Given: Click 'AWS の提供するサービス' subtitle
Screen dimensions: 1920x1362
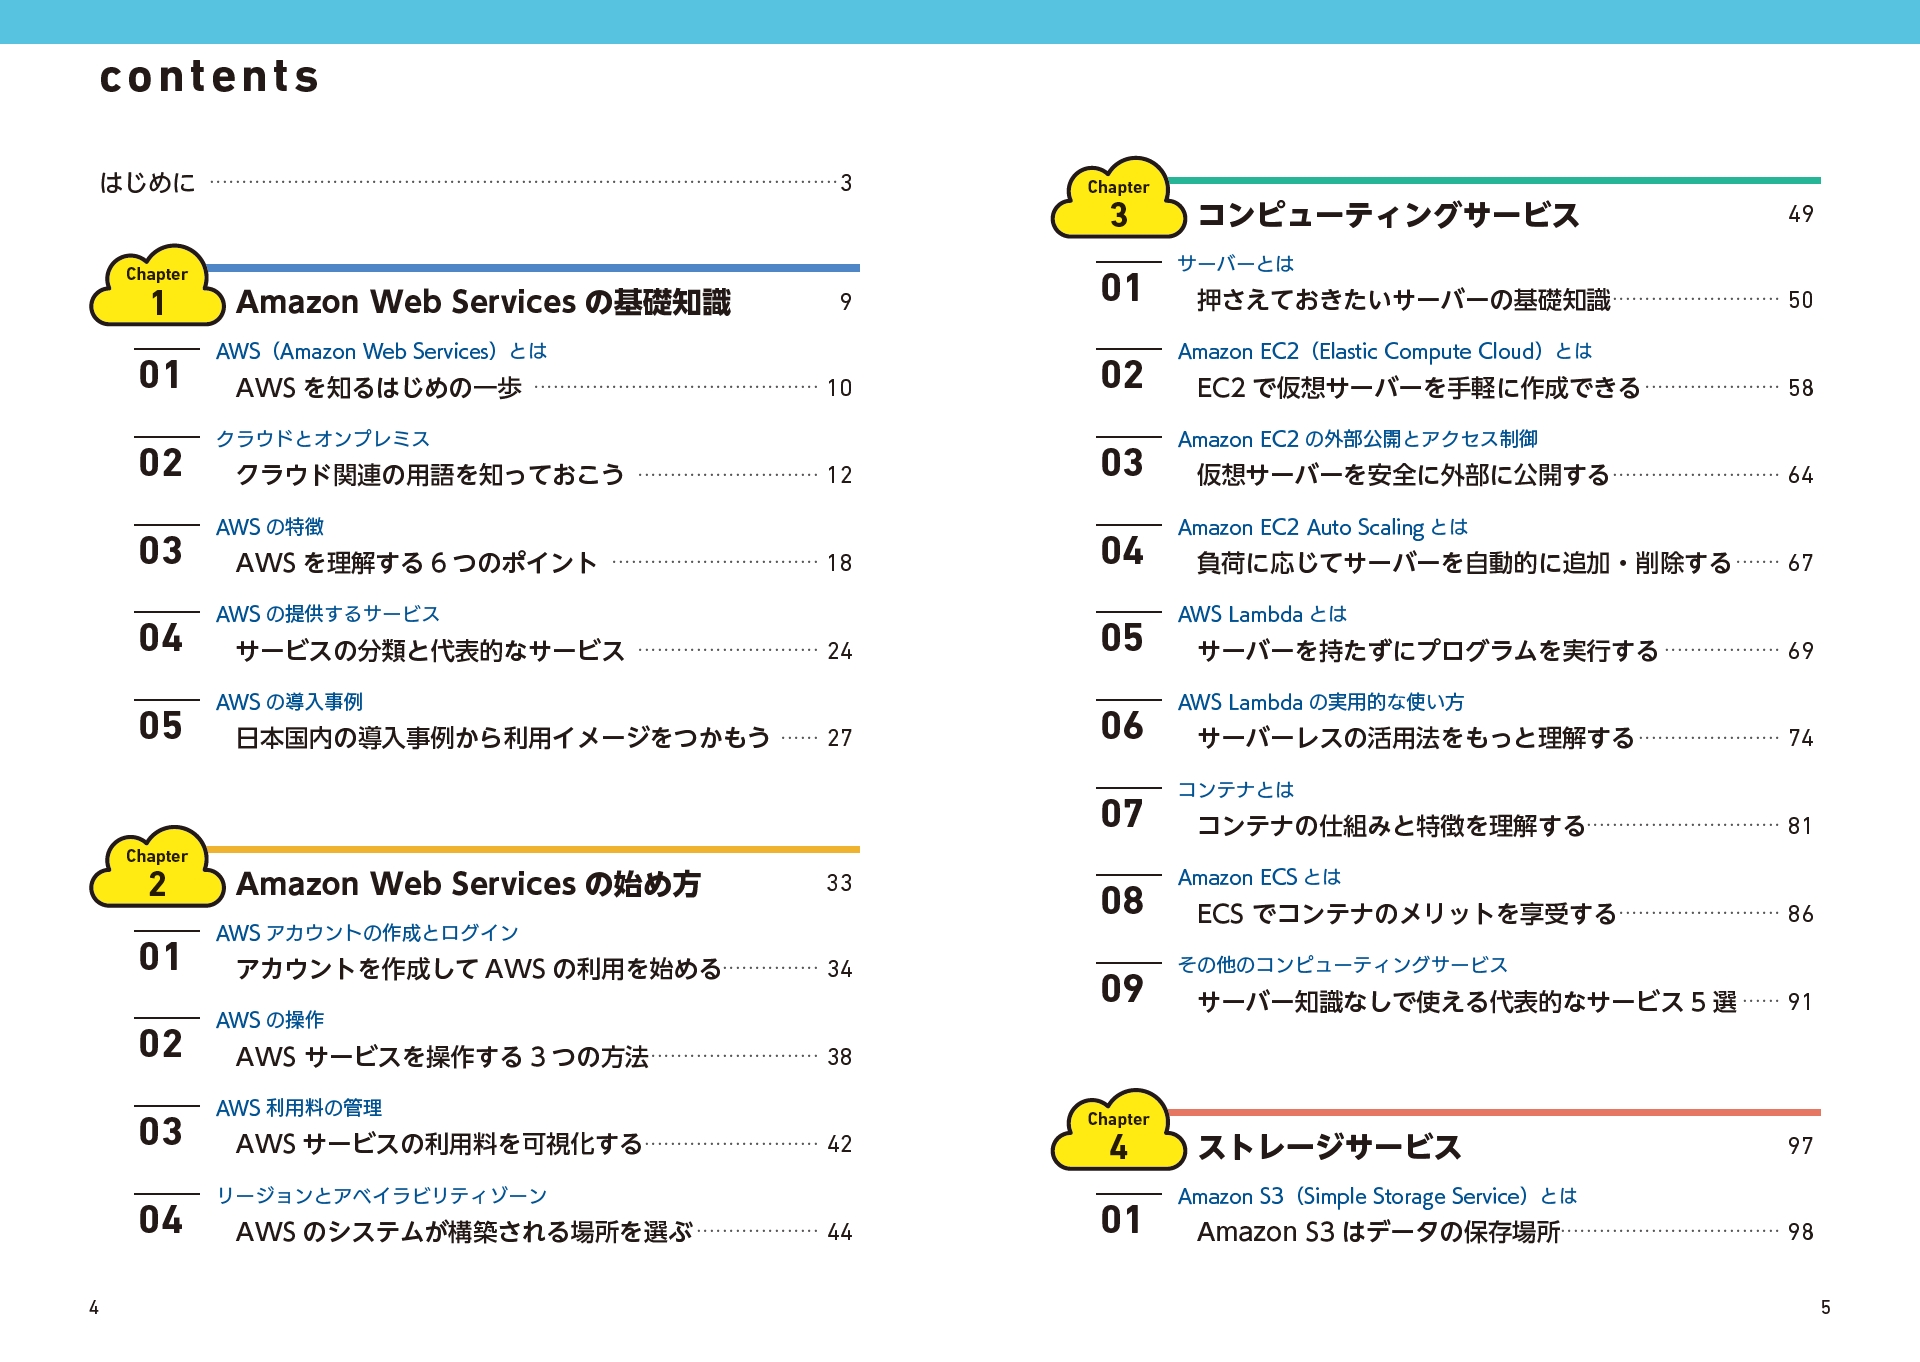Looking at the screenshot, I should tap(328, 613).
